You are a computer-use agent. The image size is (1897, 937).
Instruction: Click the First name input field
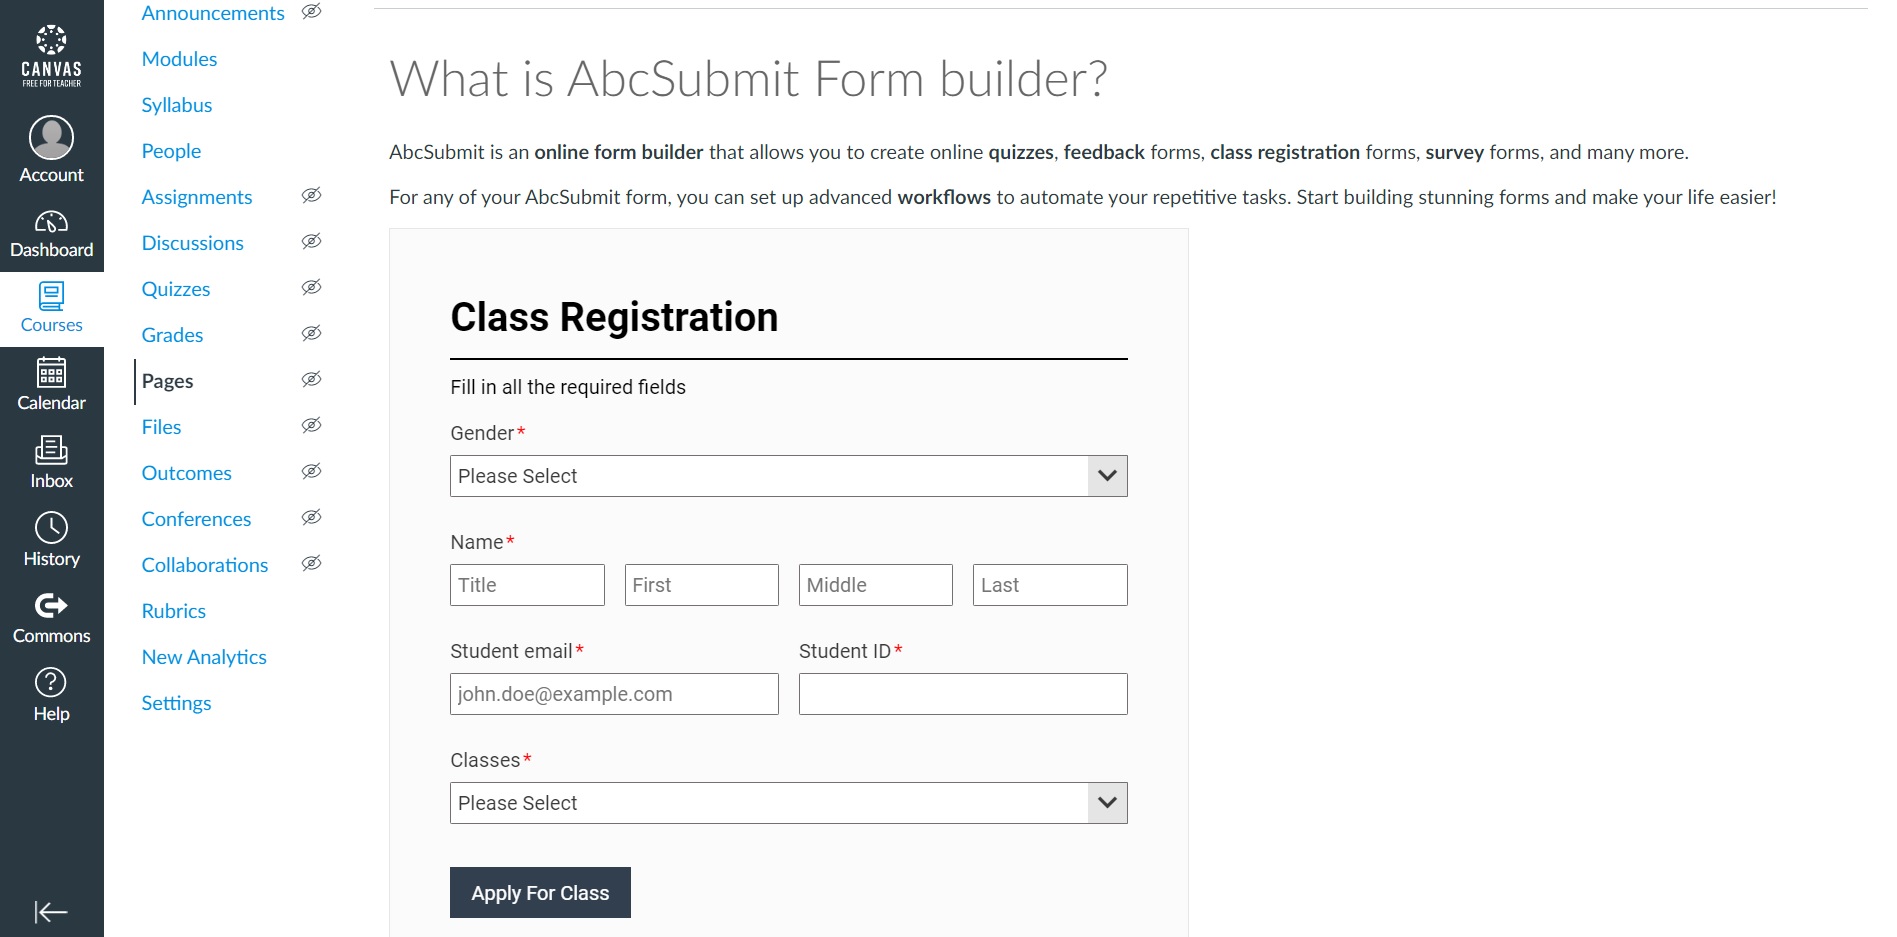coord(701,585)
